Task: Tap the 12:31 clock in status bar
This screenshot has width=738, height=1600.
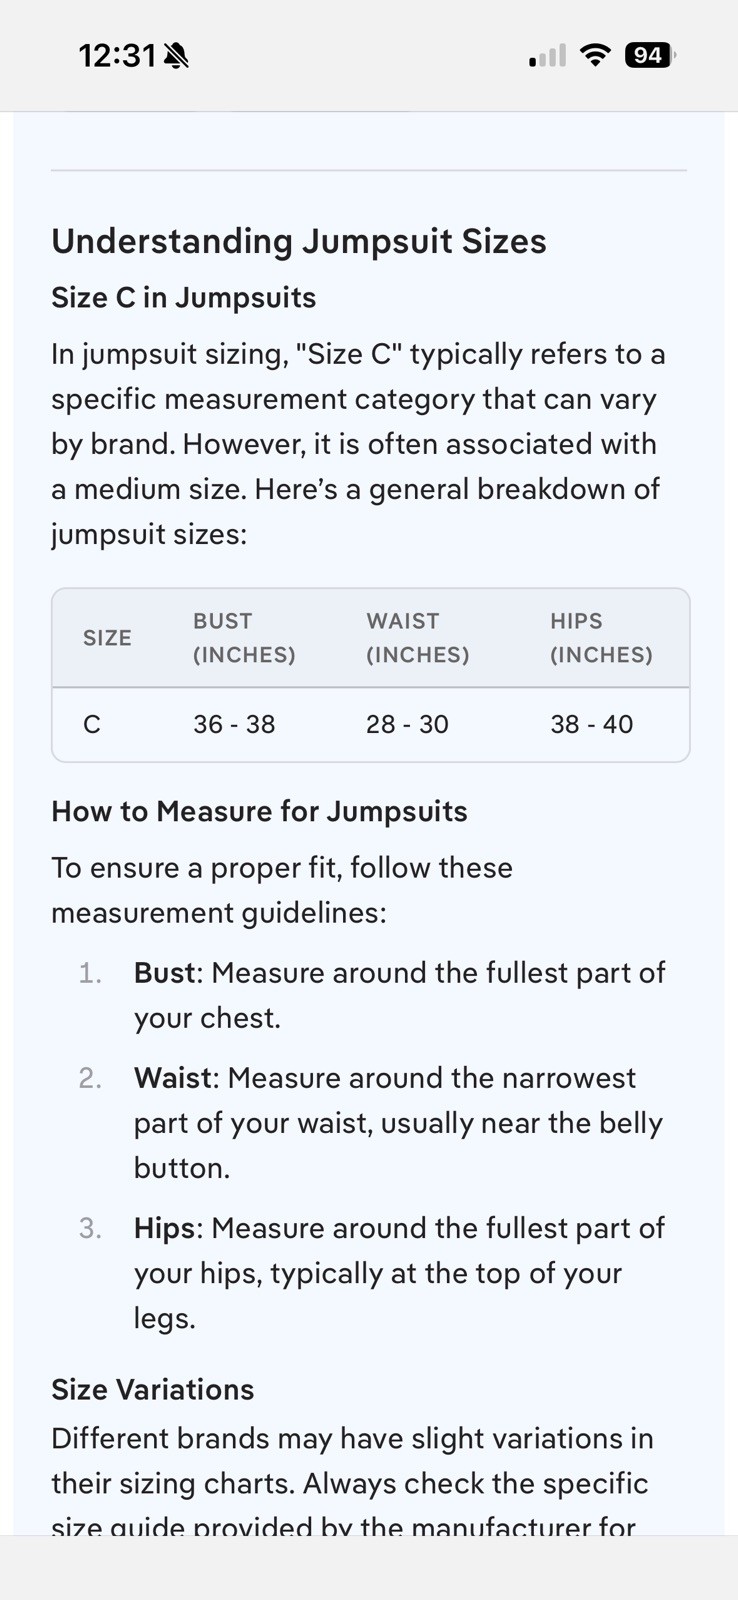Action: click(x=116, y=56)
